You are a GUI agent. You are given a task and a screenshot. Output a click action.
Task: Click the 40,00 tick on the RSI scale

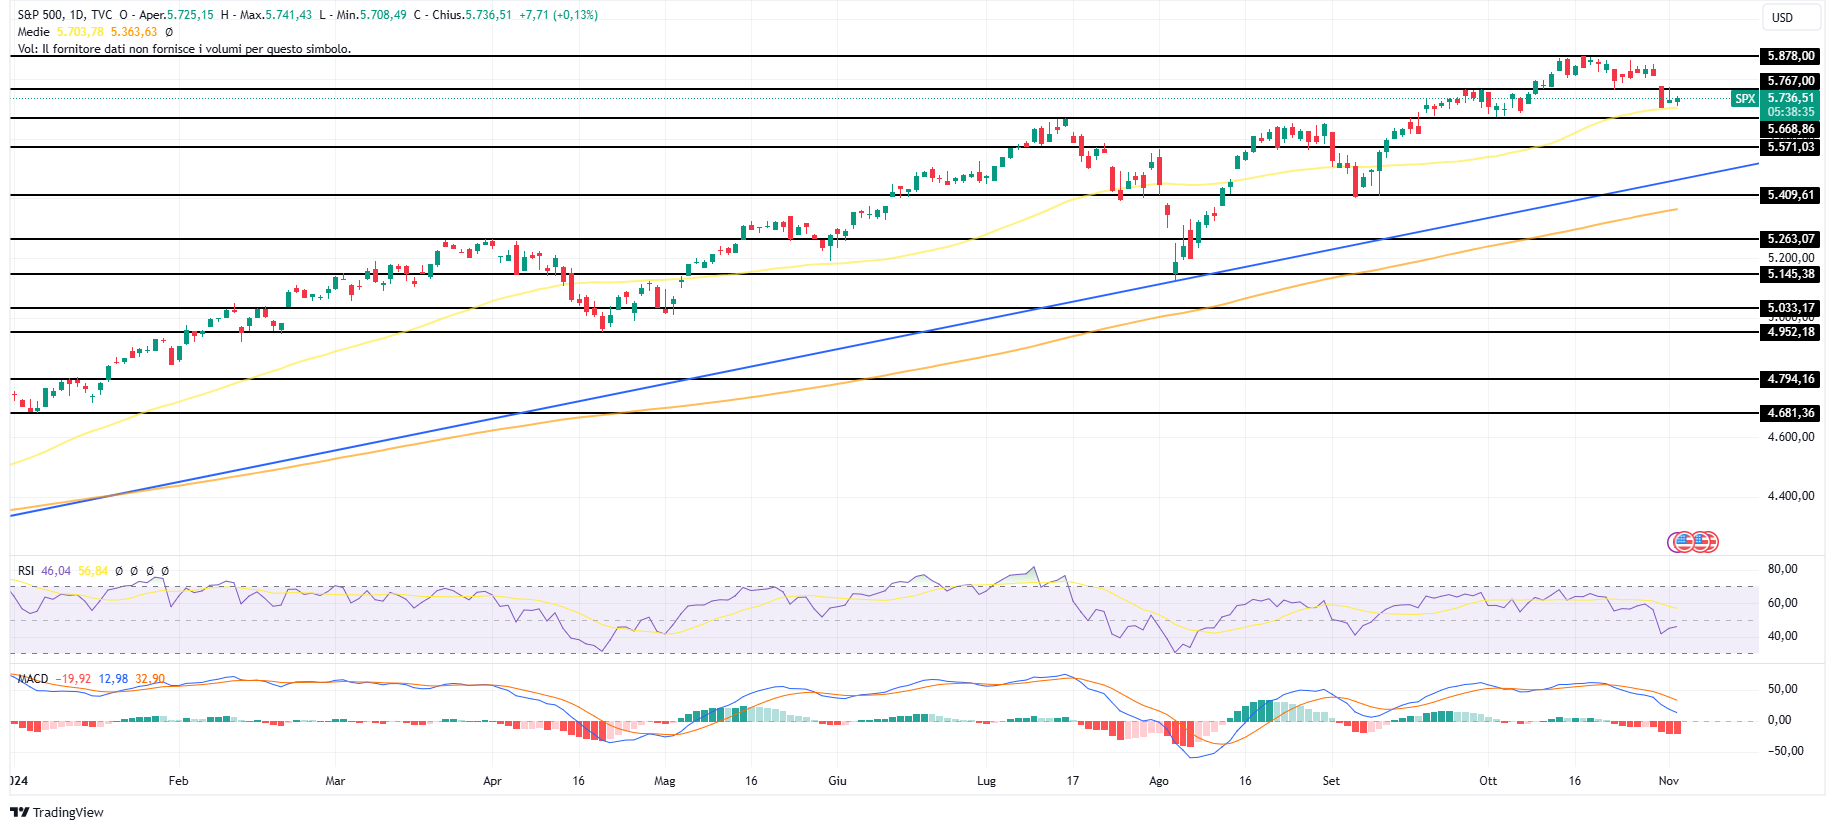[x=1783, y=636]
